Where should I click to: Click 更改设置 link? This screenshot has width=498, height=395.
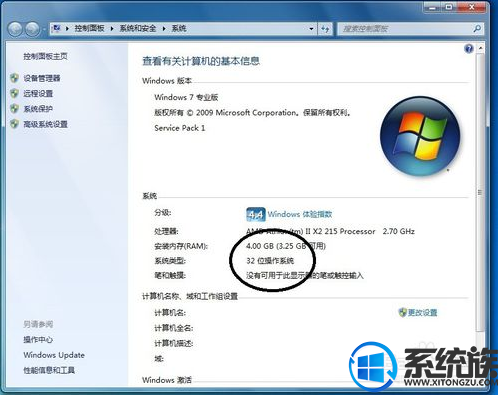point(422,313)
